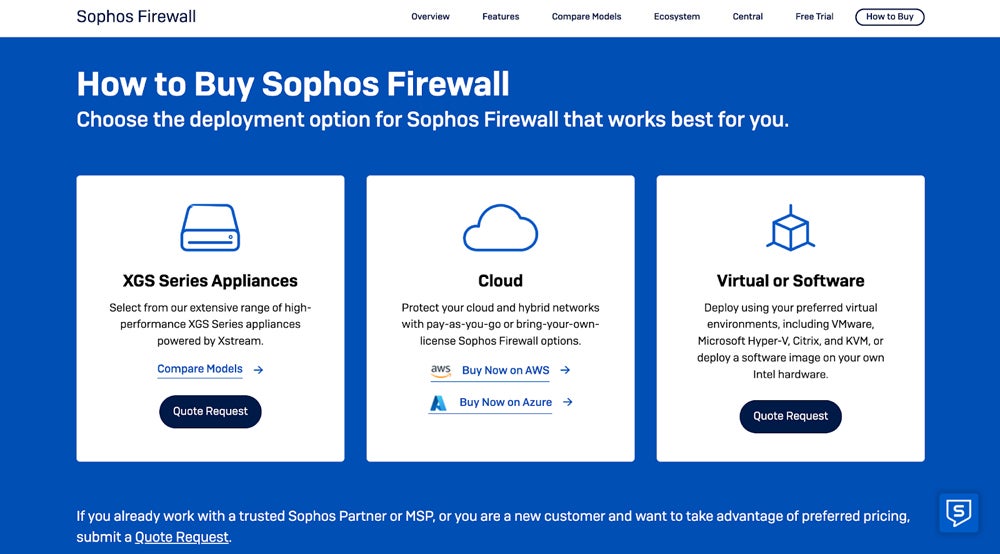Open the Sophos chat shield widget
1000x554 pixels.
click(x=959, y=513)
